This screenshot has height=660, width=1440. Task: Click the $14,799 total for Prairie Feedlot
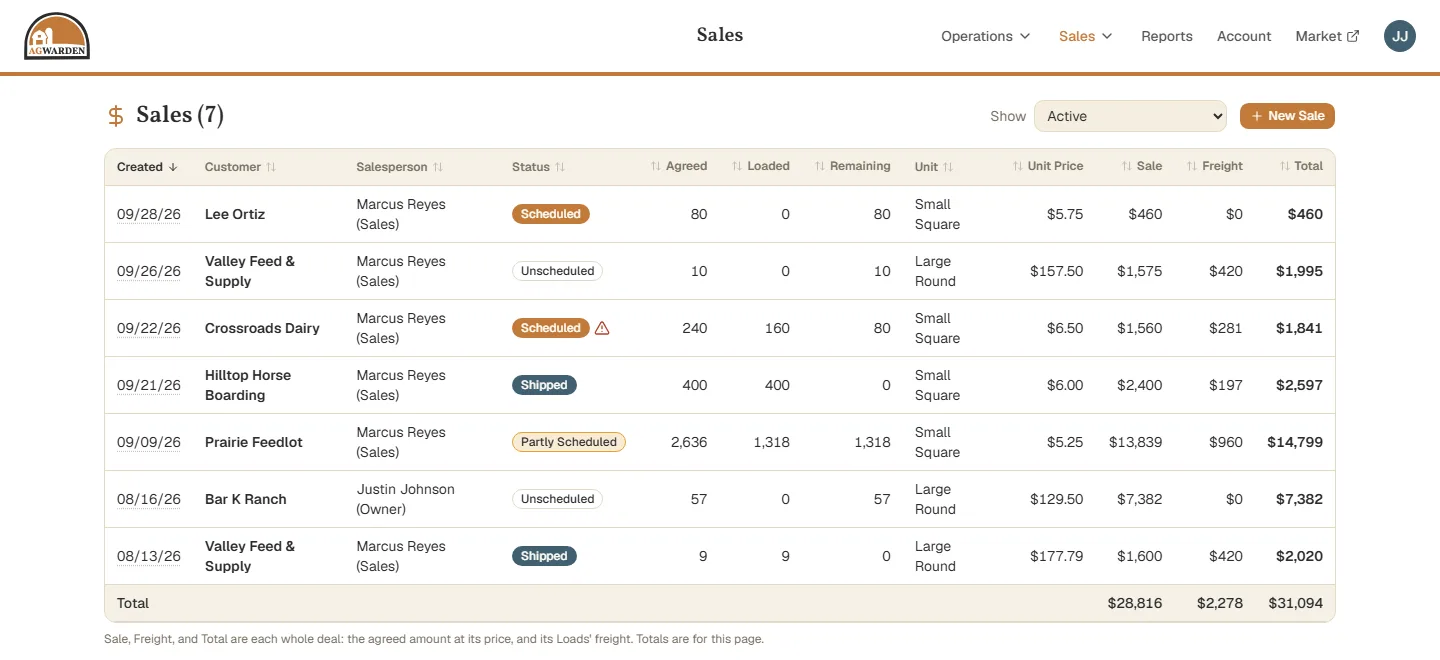(x=1295, y=442)
